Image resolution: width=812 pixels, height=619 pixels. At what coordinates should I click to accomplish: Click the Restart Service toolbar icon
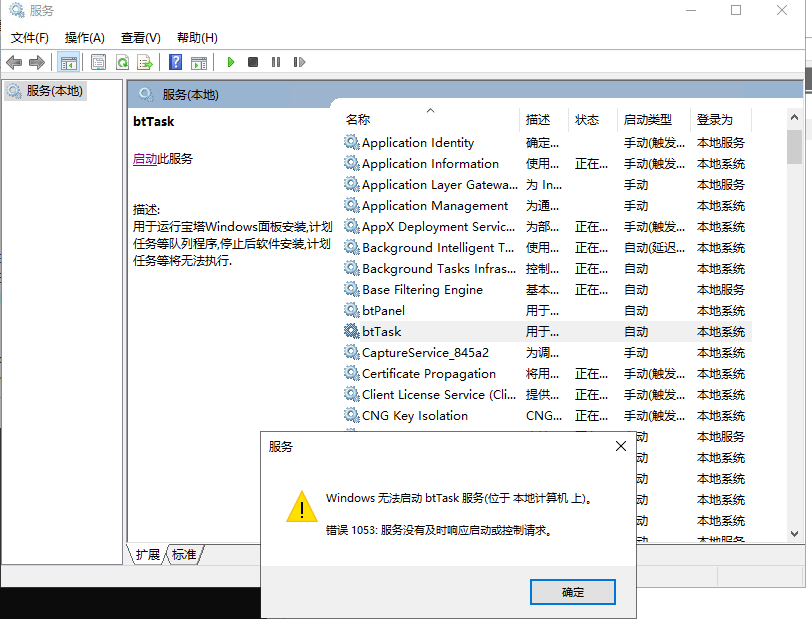pyautogui.click(x=299, y=63)
